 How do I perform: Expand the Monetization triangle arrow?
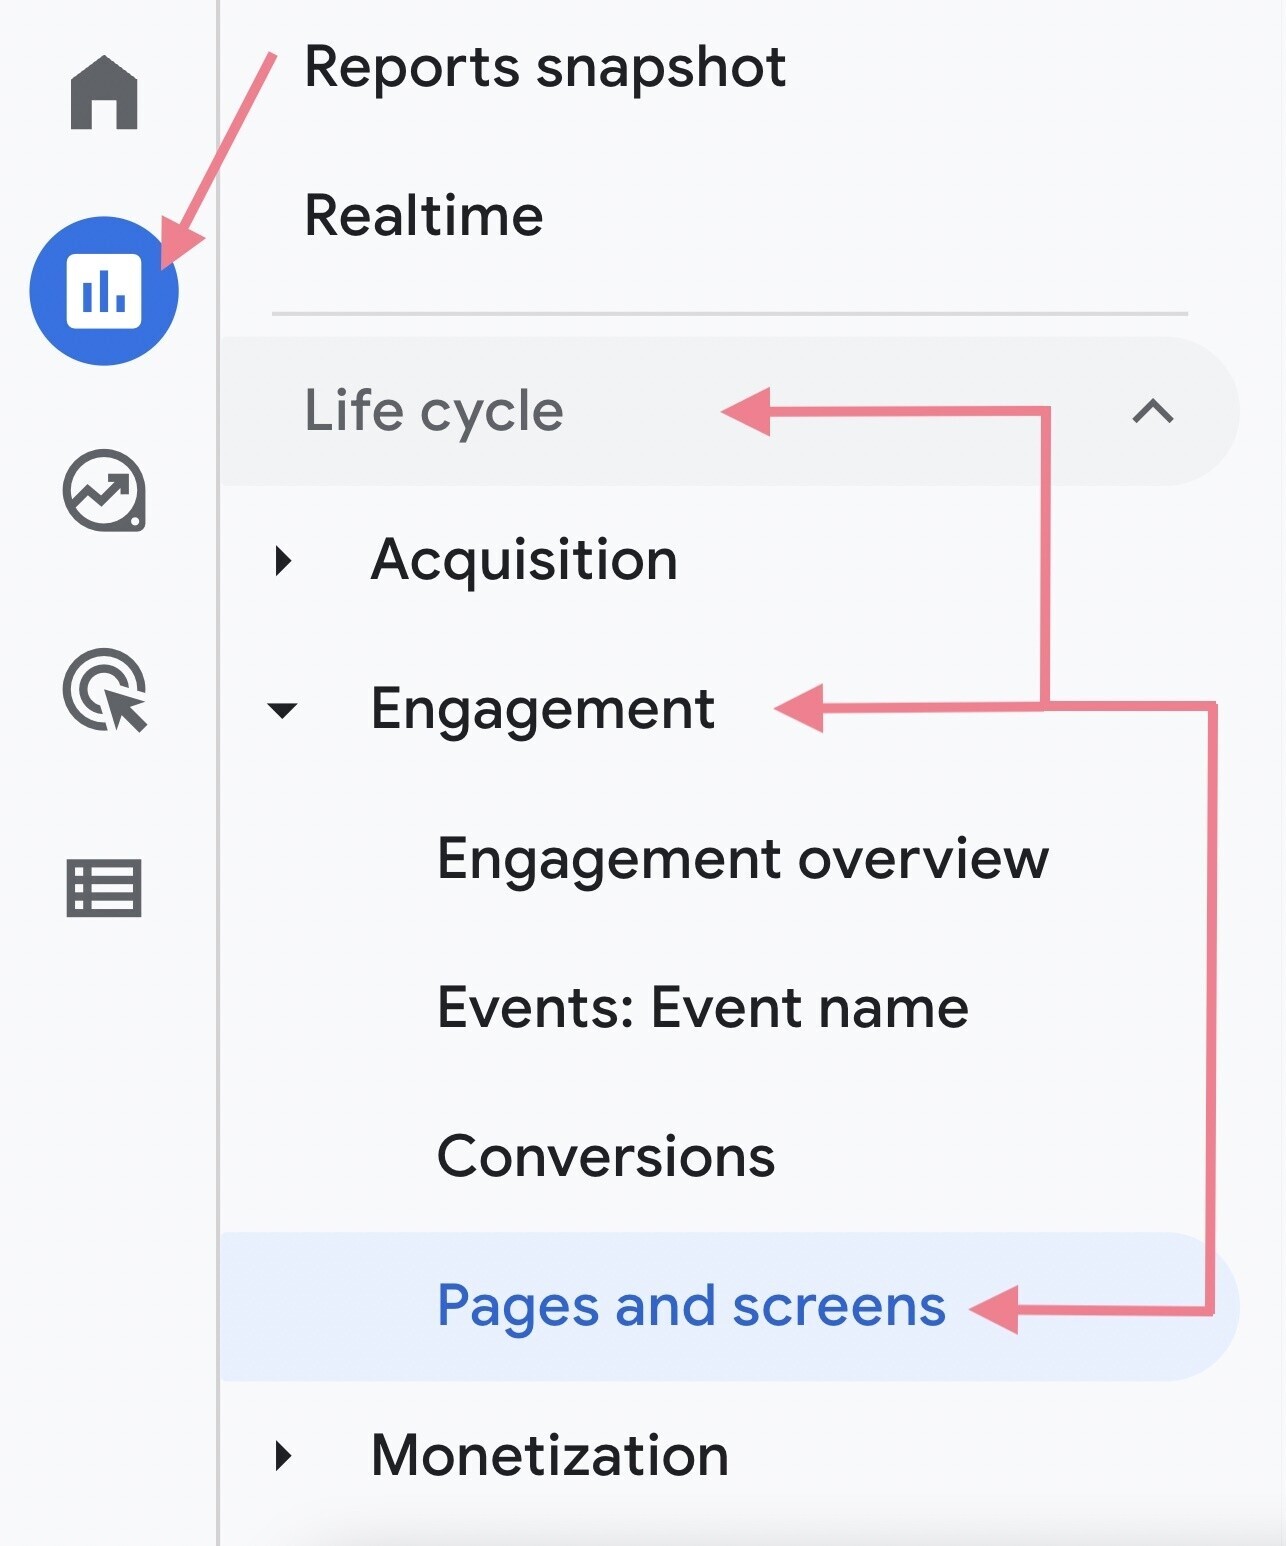[284, 1456]
